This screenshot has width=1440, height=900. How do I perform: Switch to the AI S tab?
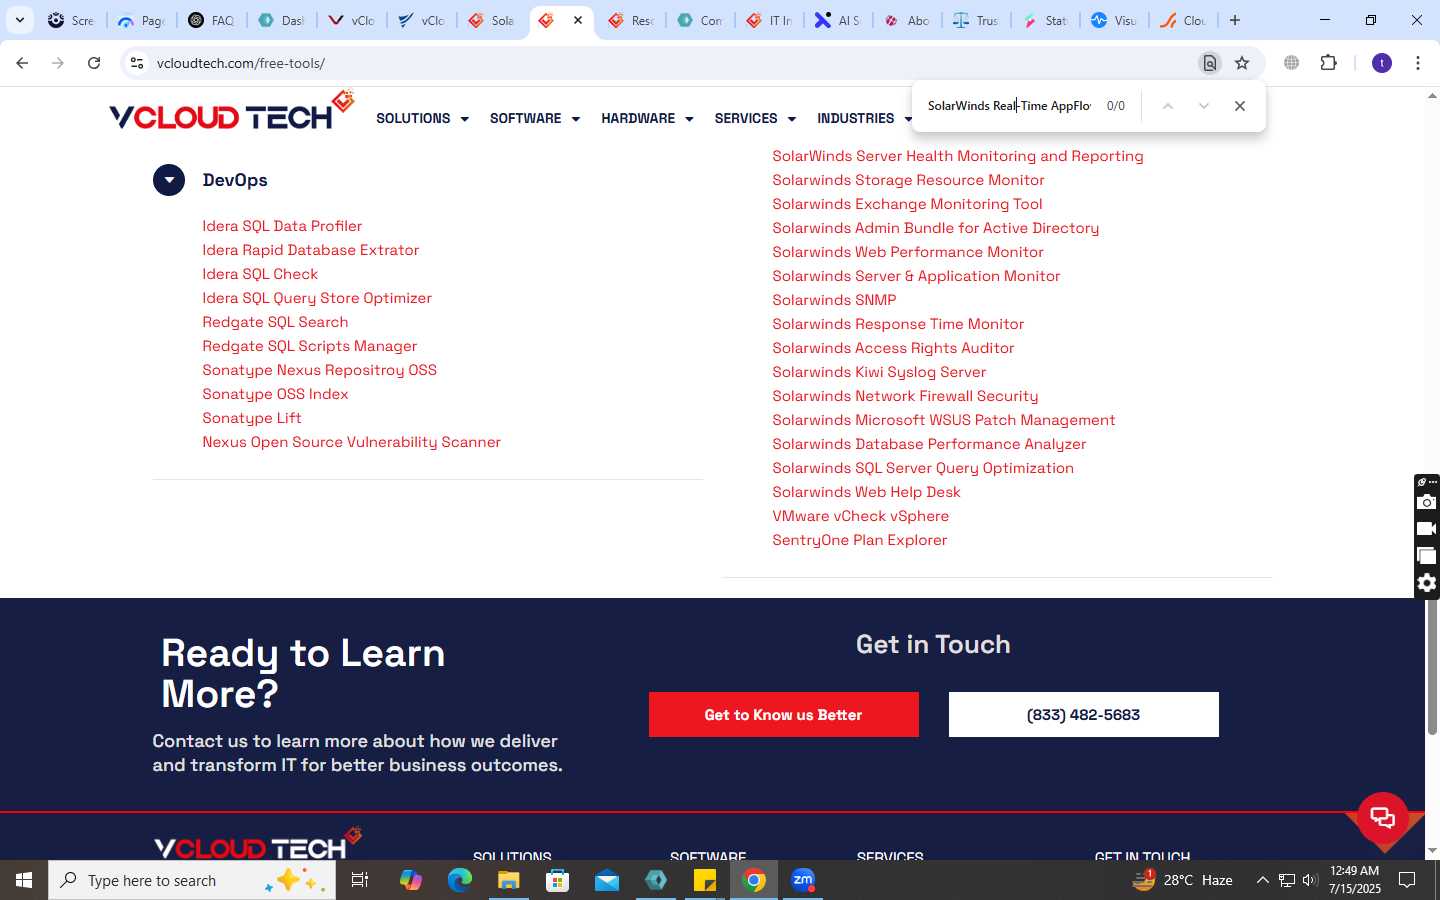tap(837, 20)
